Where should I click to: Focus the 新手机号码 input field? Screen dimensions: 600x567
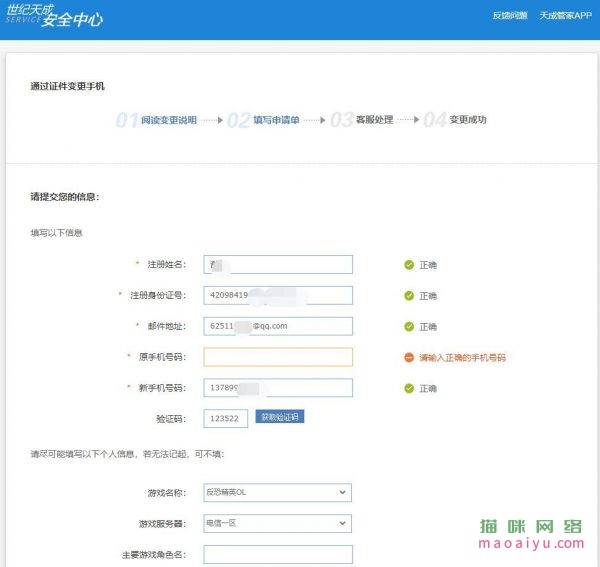278,388
